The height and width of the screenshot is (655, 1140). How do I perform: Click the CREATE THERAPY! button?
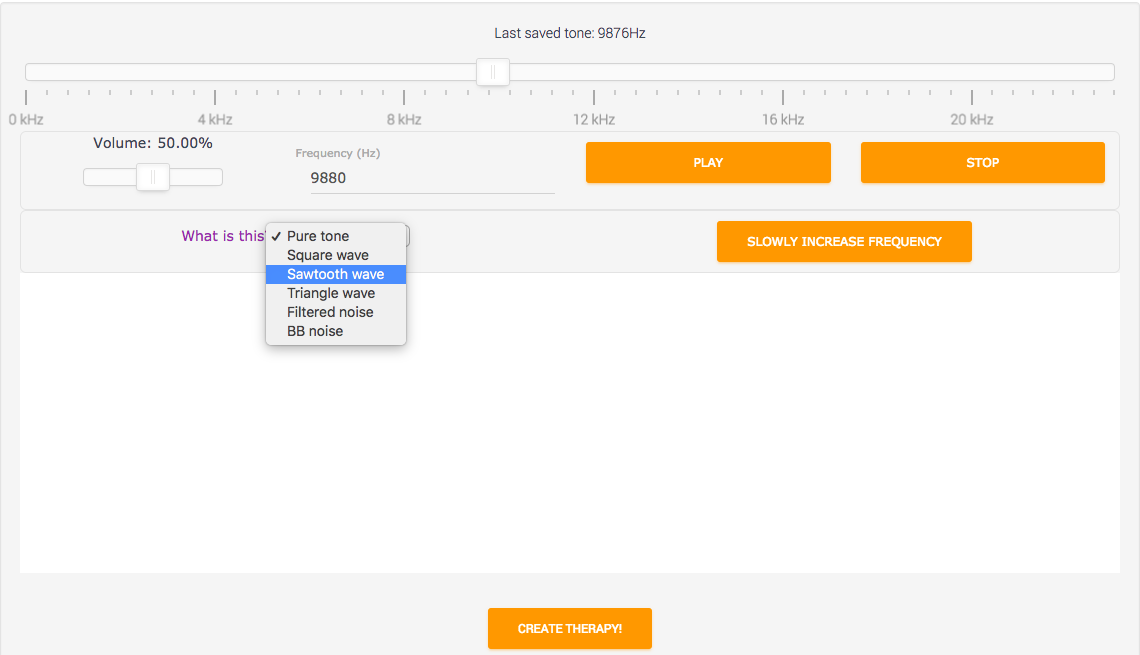click(569, 628)
